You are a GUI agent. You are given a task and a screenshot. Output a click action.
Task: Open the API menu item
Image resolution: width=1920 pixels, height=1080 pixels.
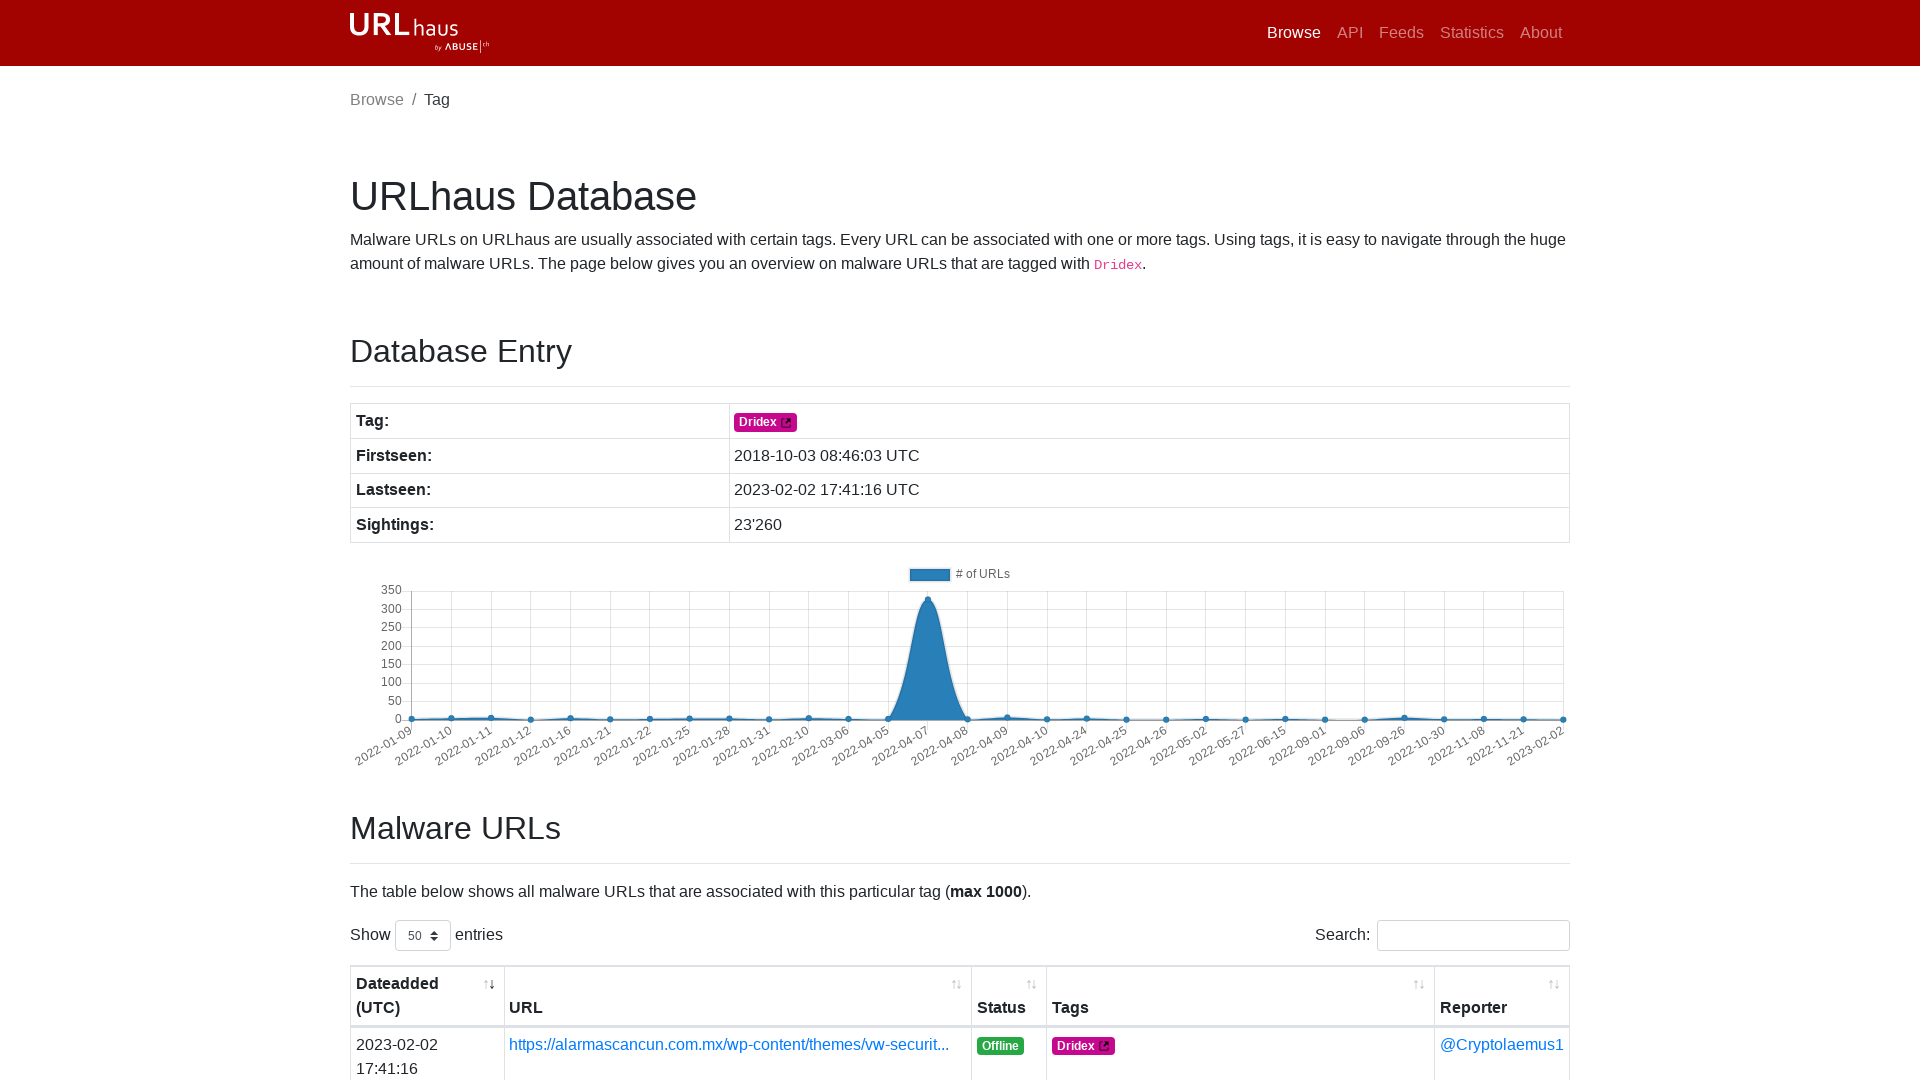pos(1350,33)
